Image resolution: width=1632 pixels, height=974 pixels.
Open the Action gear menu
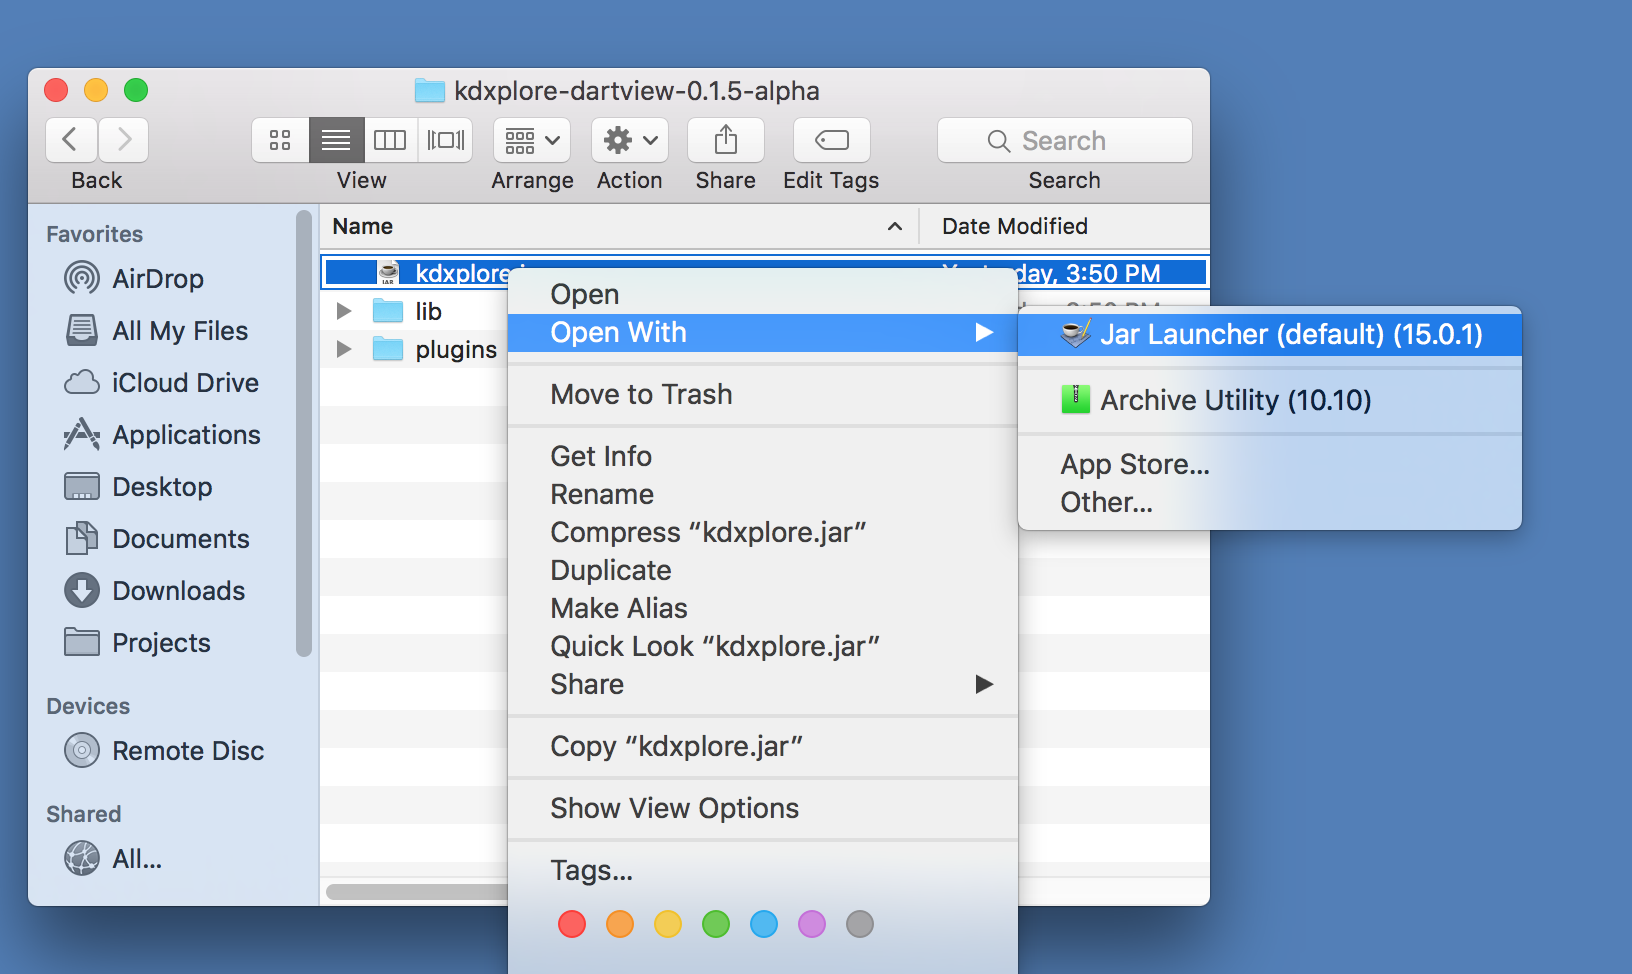[x=630, y=140]
